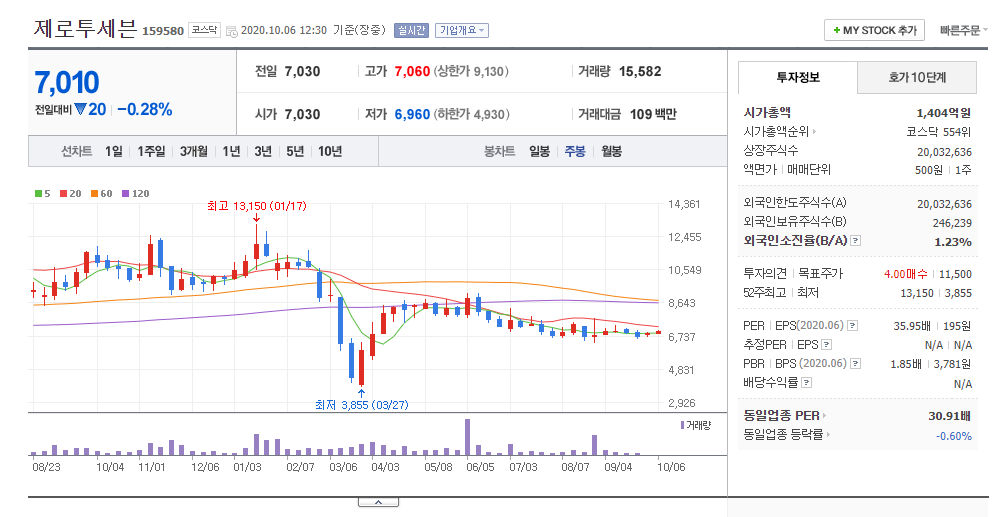Click the PER value 35.95배
The width and height of the screenshot is (1008, 517).
click(912, 326)
